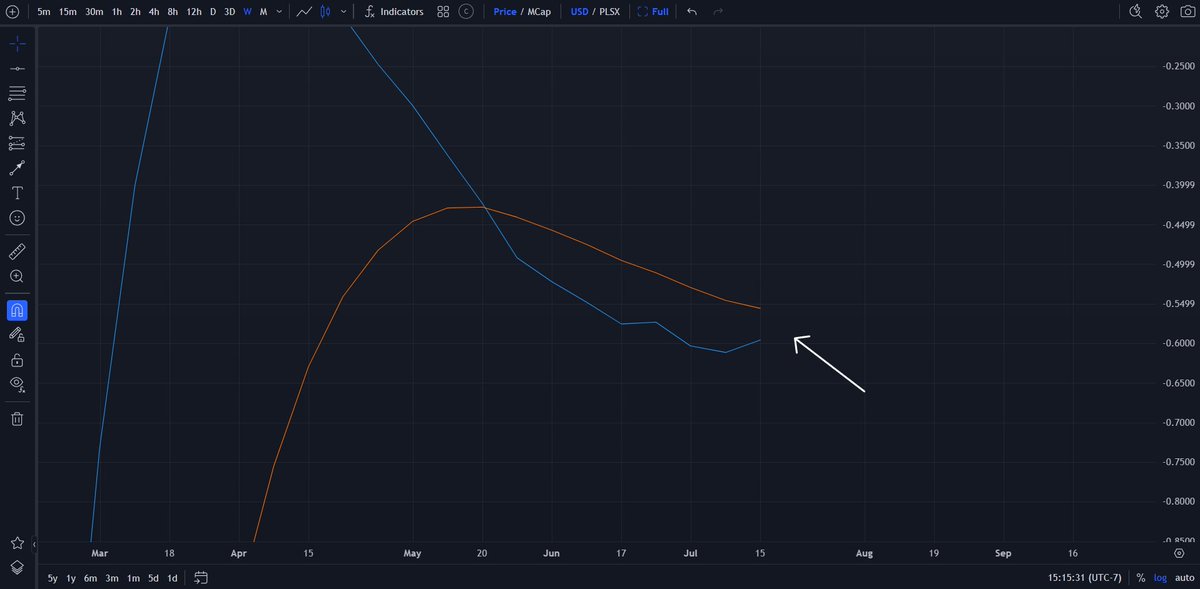
Task: Undo the last chart action
Action: pos(692,12)
